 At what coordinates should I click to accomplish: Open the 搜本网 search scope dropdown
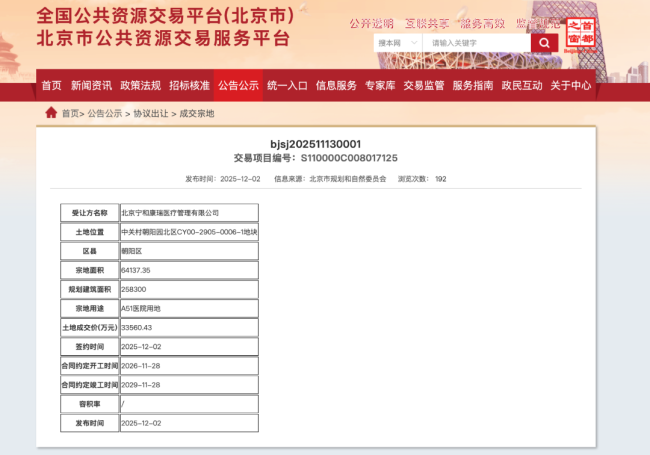click(x=397, y=43)
